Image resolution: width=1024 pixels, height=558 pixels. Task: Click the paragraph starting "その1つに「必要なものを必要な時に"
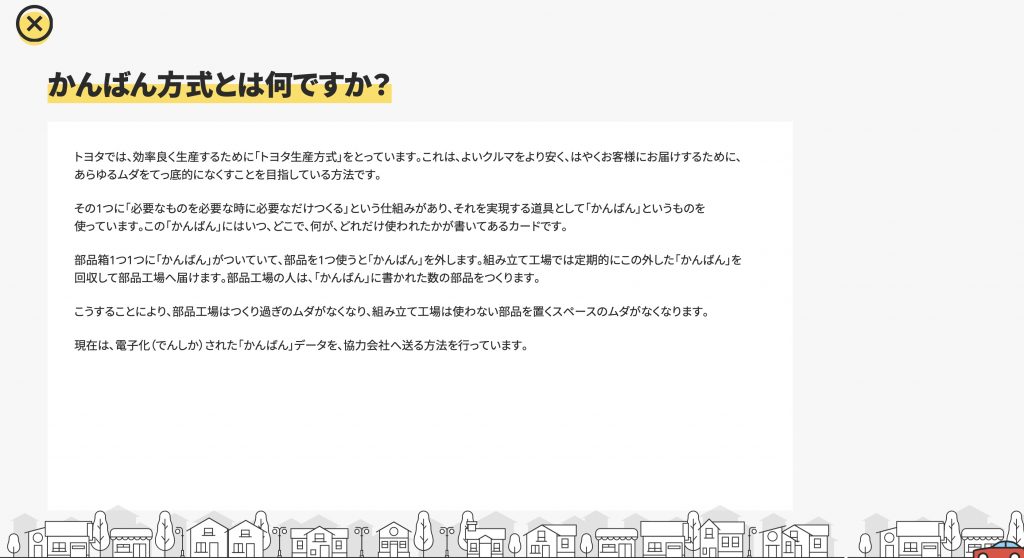[x=390, y=218]
